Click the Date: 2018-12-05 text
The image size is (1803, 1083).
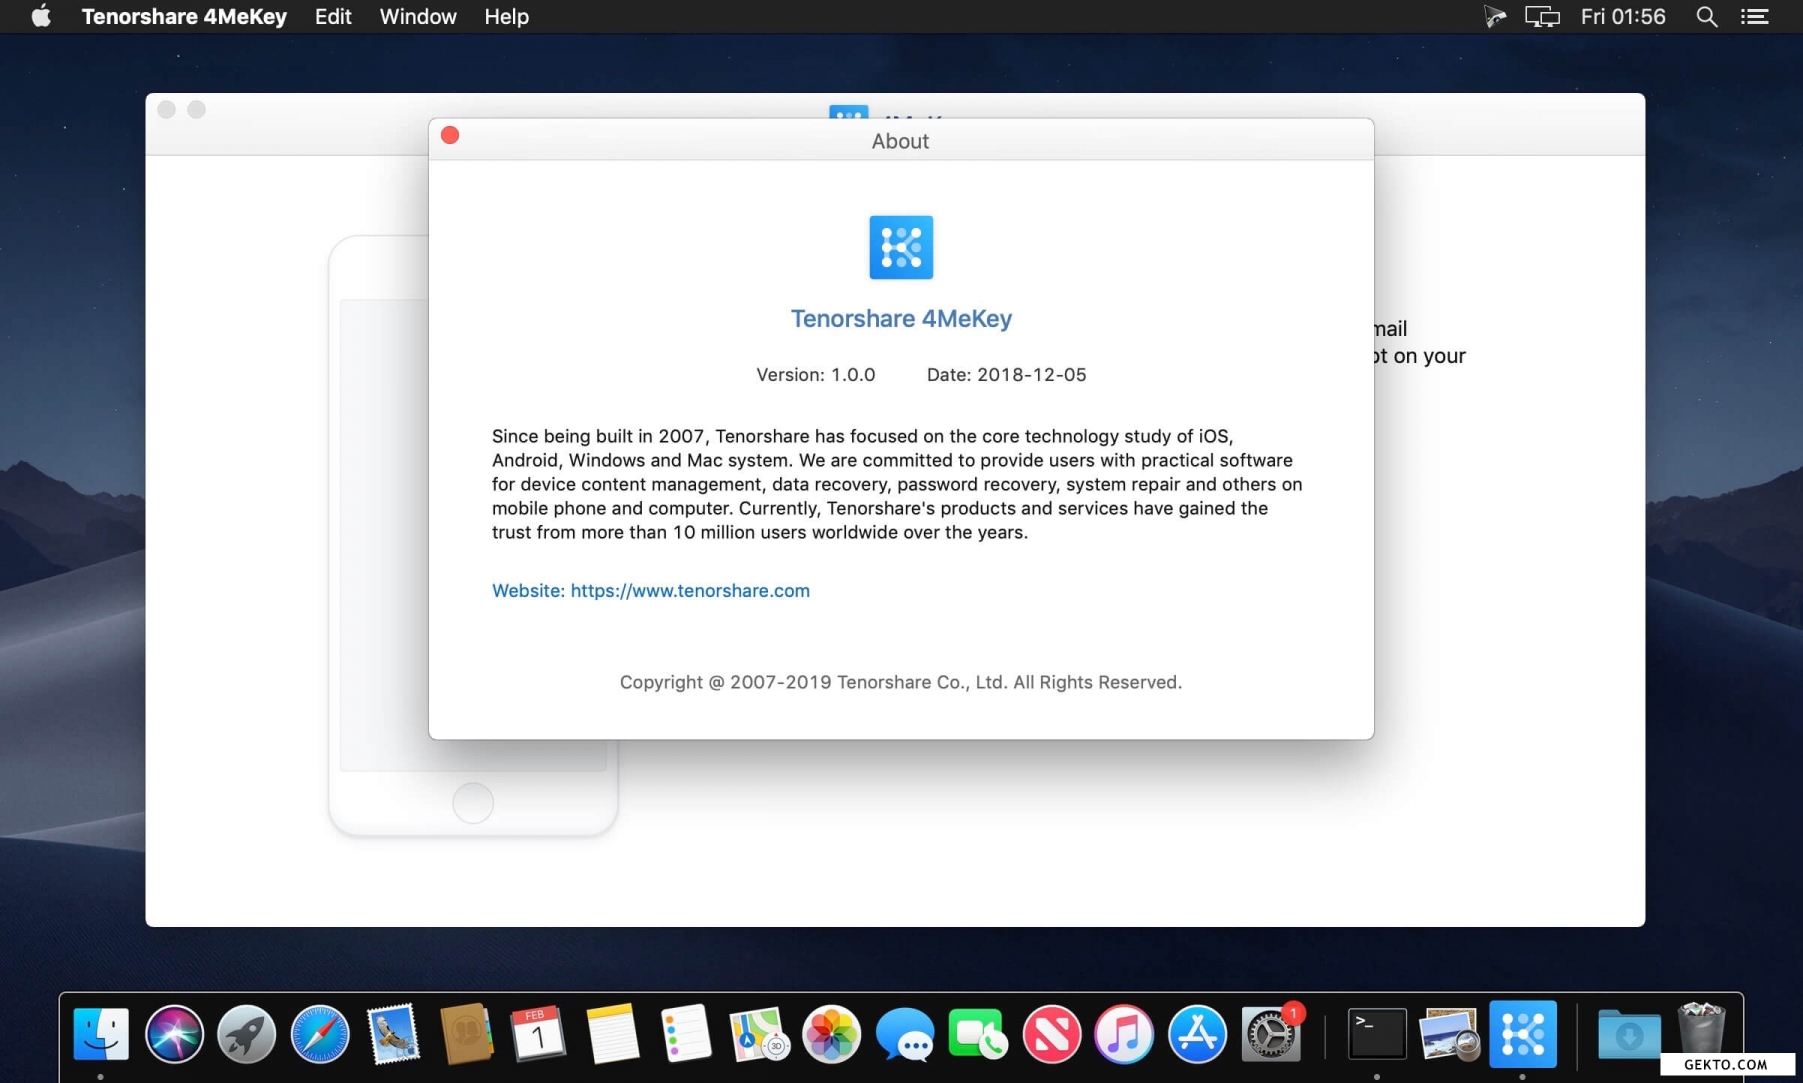tap(1006, 374)
